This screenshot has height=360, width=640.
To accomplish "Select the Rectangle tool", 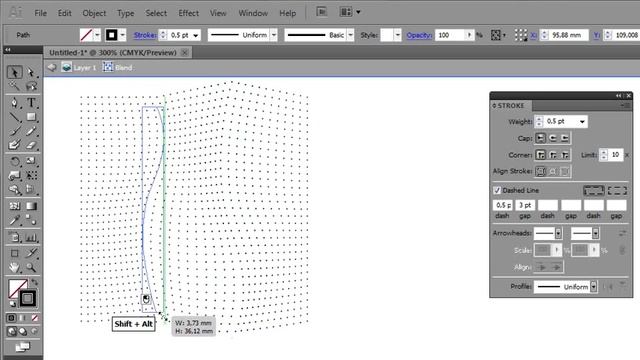I will (31, 117).
